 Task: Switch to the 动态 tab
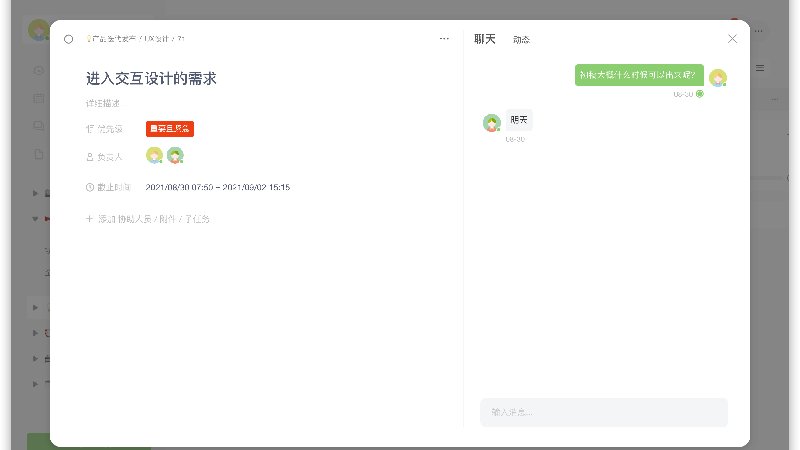tap(521, 40)
